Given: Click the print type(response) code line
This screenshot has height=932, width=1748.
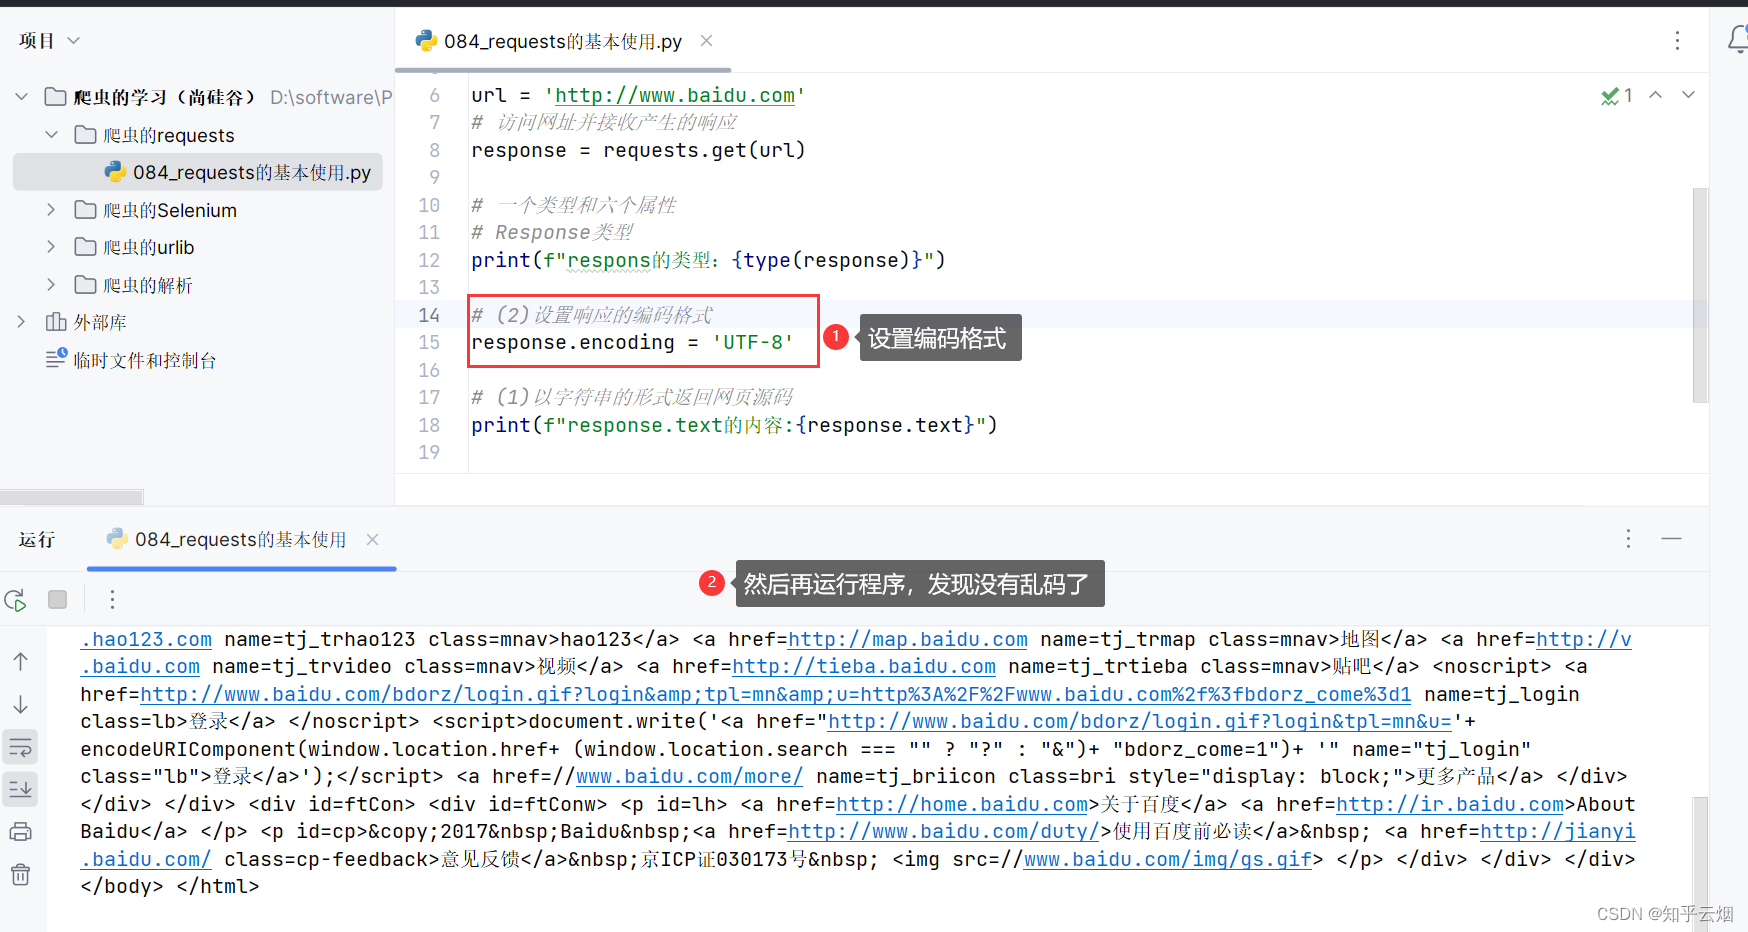Looking at the screenshot, I should 708,260.
